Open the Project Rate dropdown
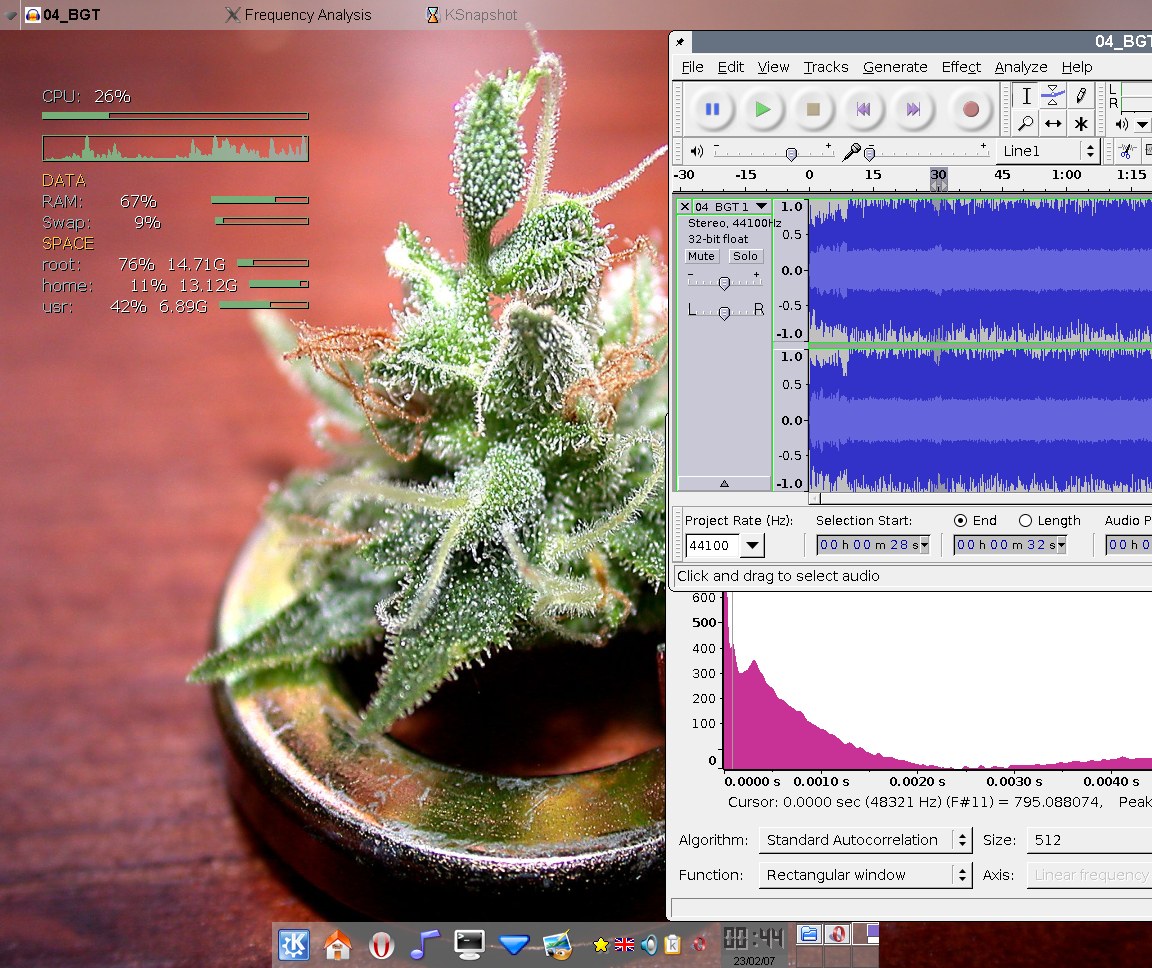Image resolution: width=1152 pixels, height=968 pixels. click(752, 546)
